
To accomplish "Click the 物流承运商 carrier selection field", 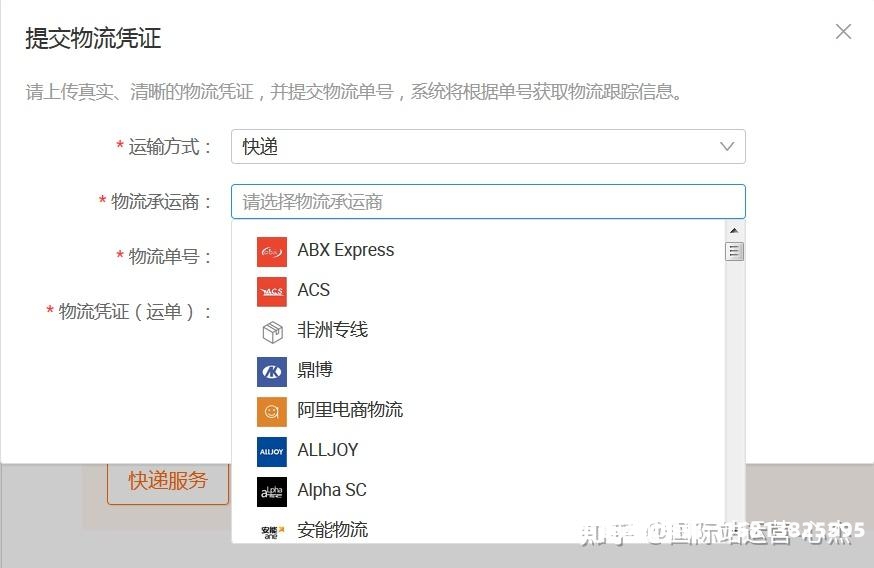I will 487,202.
